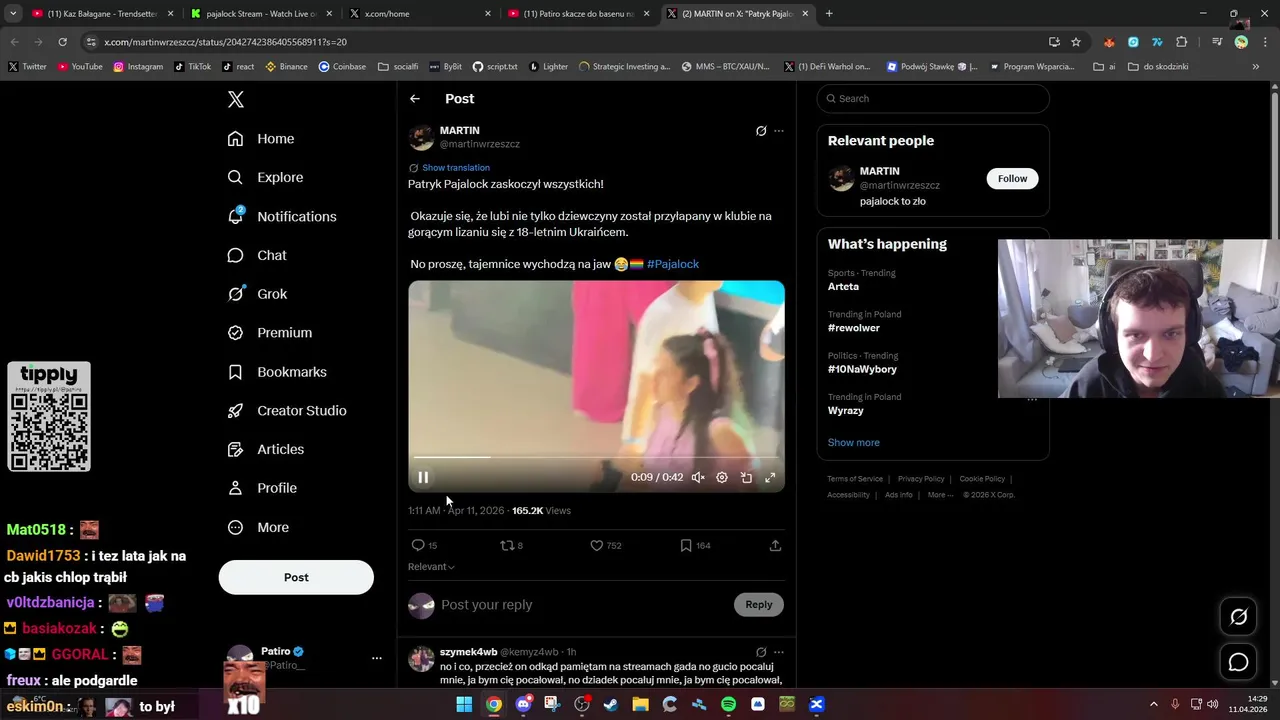Open Spotify from the taskbar
Viewport: 1280px width, 720px height.
[729, 704]
